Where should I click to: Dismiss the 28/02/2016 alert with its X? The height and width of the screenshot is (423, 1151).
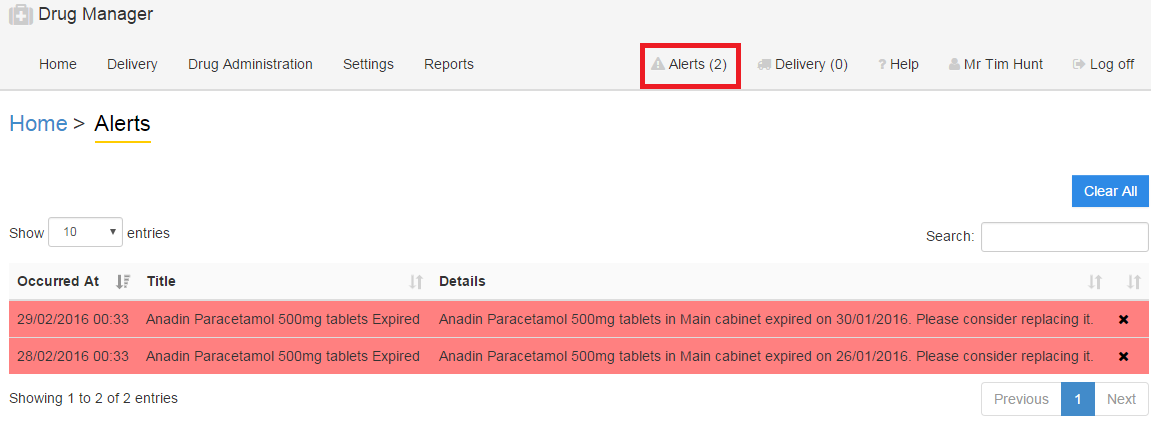pyautogui.click(x=1123, y=356)
